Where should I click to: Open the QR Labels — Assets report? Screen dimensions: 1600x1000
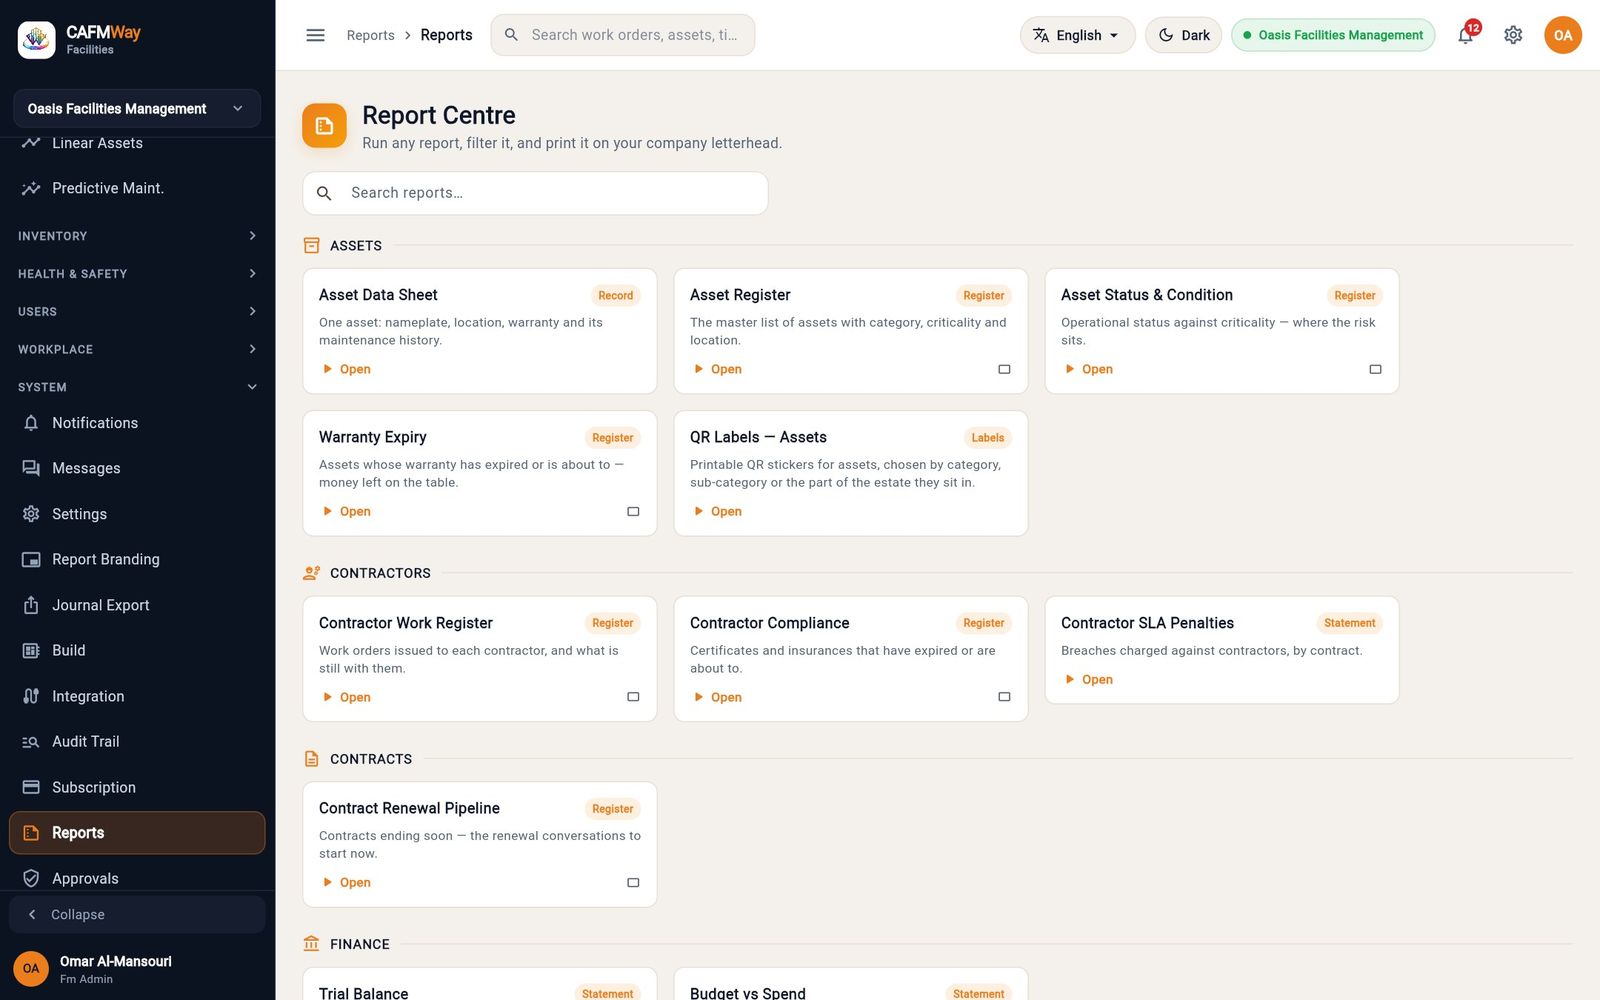717,511
